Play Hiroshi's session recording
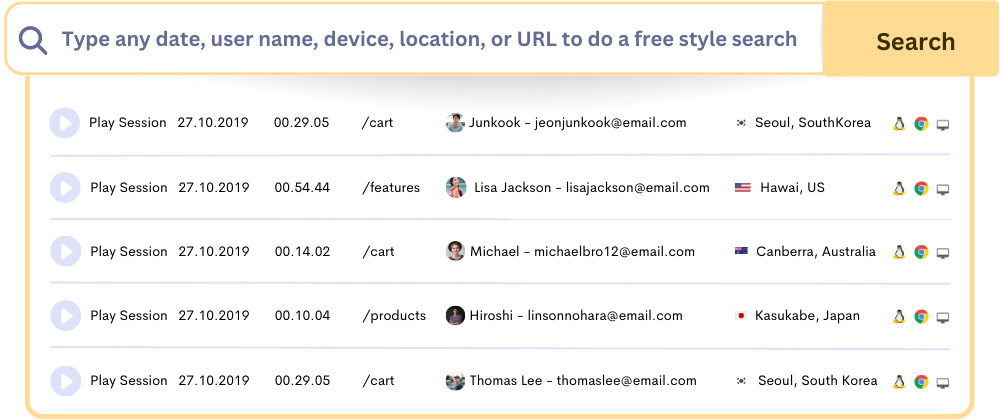Viewport: 1000px width, 419px height. (x=65, y=316)
